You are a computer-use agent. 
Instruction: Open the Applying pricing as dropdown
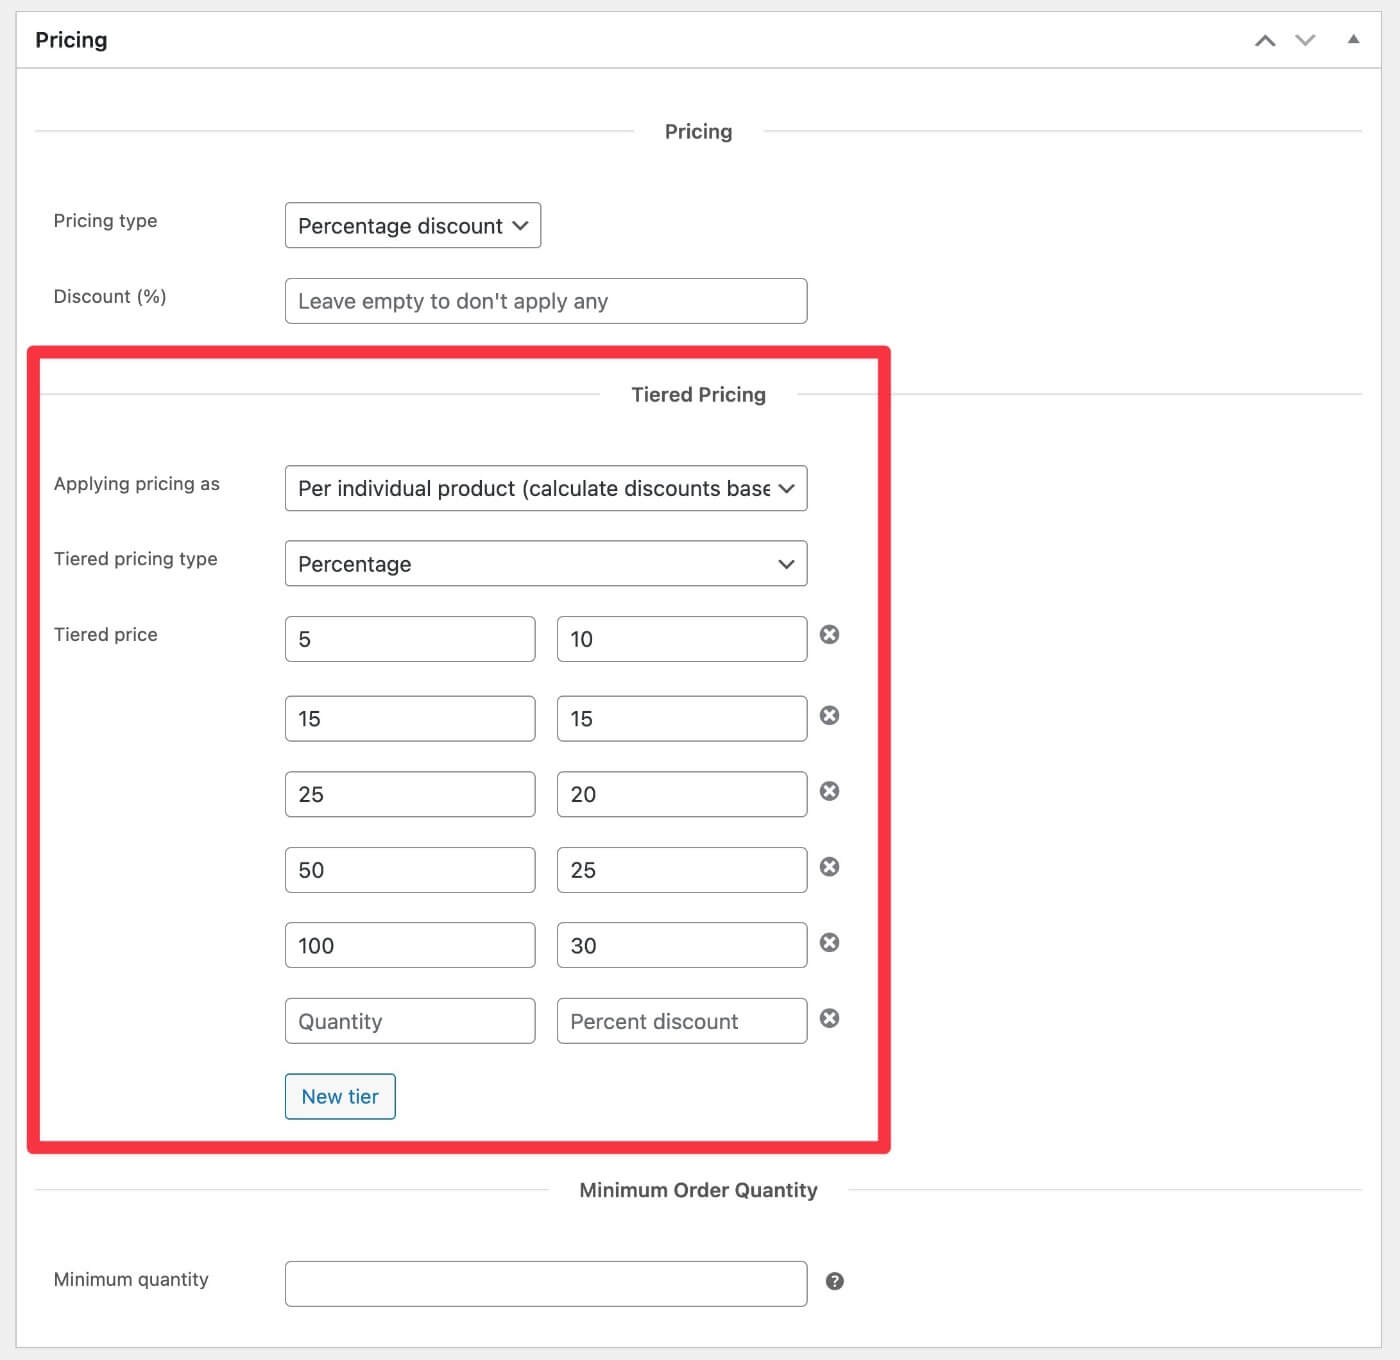tap(546, 489)
